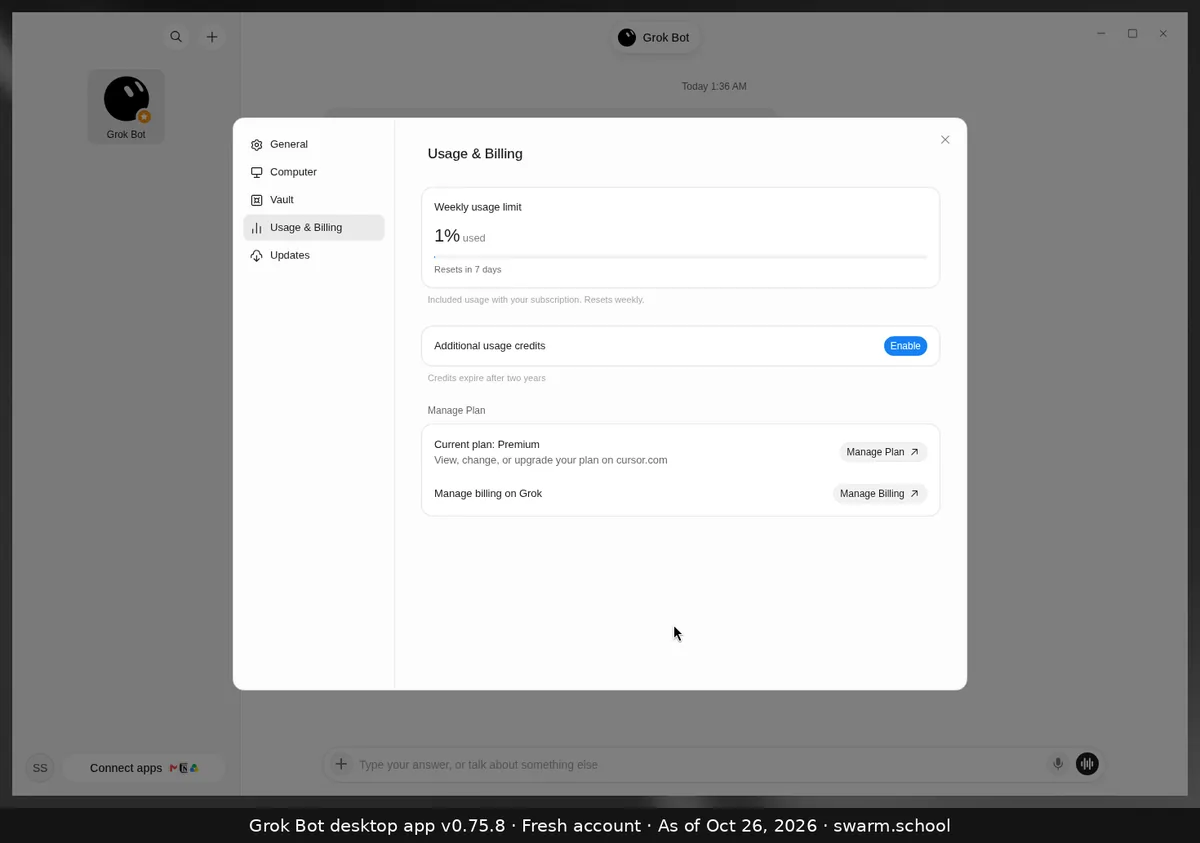Click the 'Usage & Billing' page heading
The image size is (1200, 843).
tap(475, 154)
